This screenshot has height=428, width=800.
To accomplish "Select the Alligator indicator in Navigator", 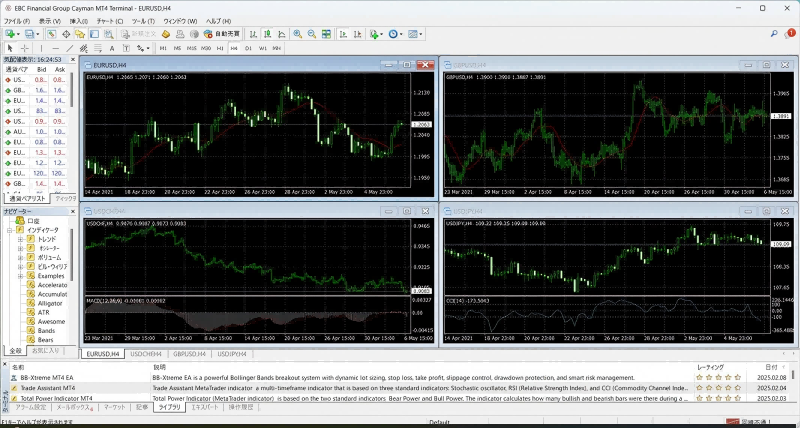I will click(x=50, y=303).
